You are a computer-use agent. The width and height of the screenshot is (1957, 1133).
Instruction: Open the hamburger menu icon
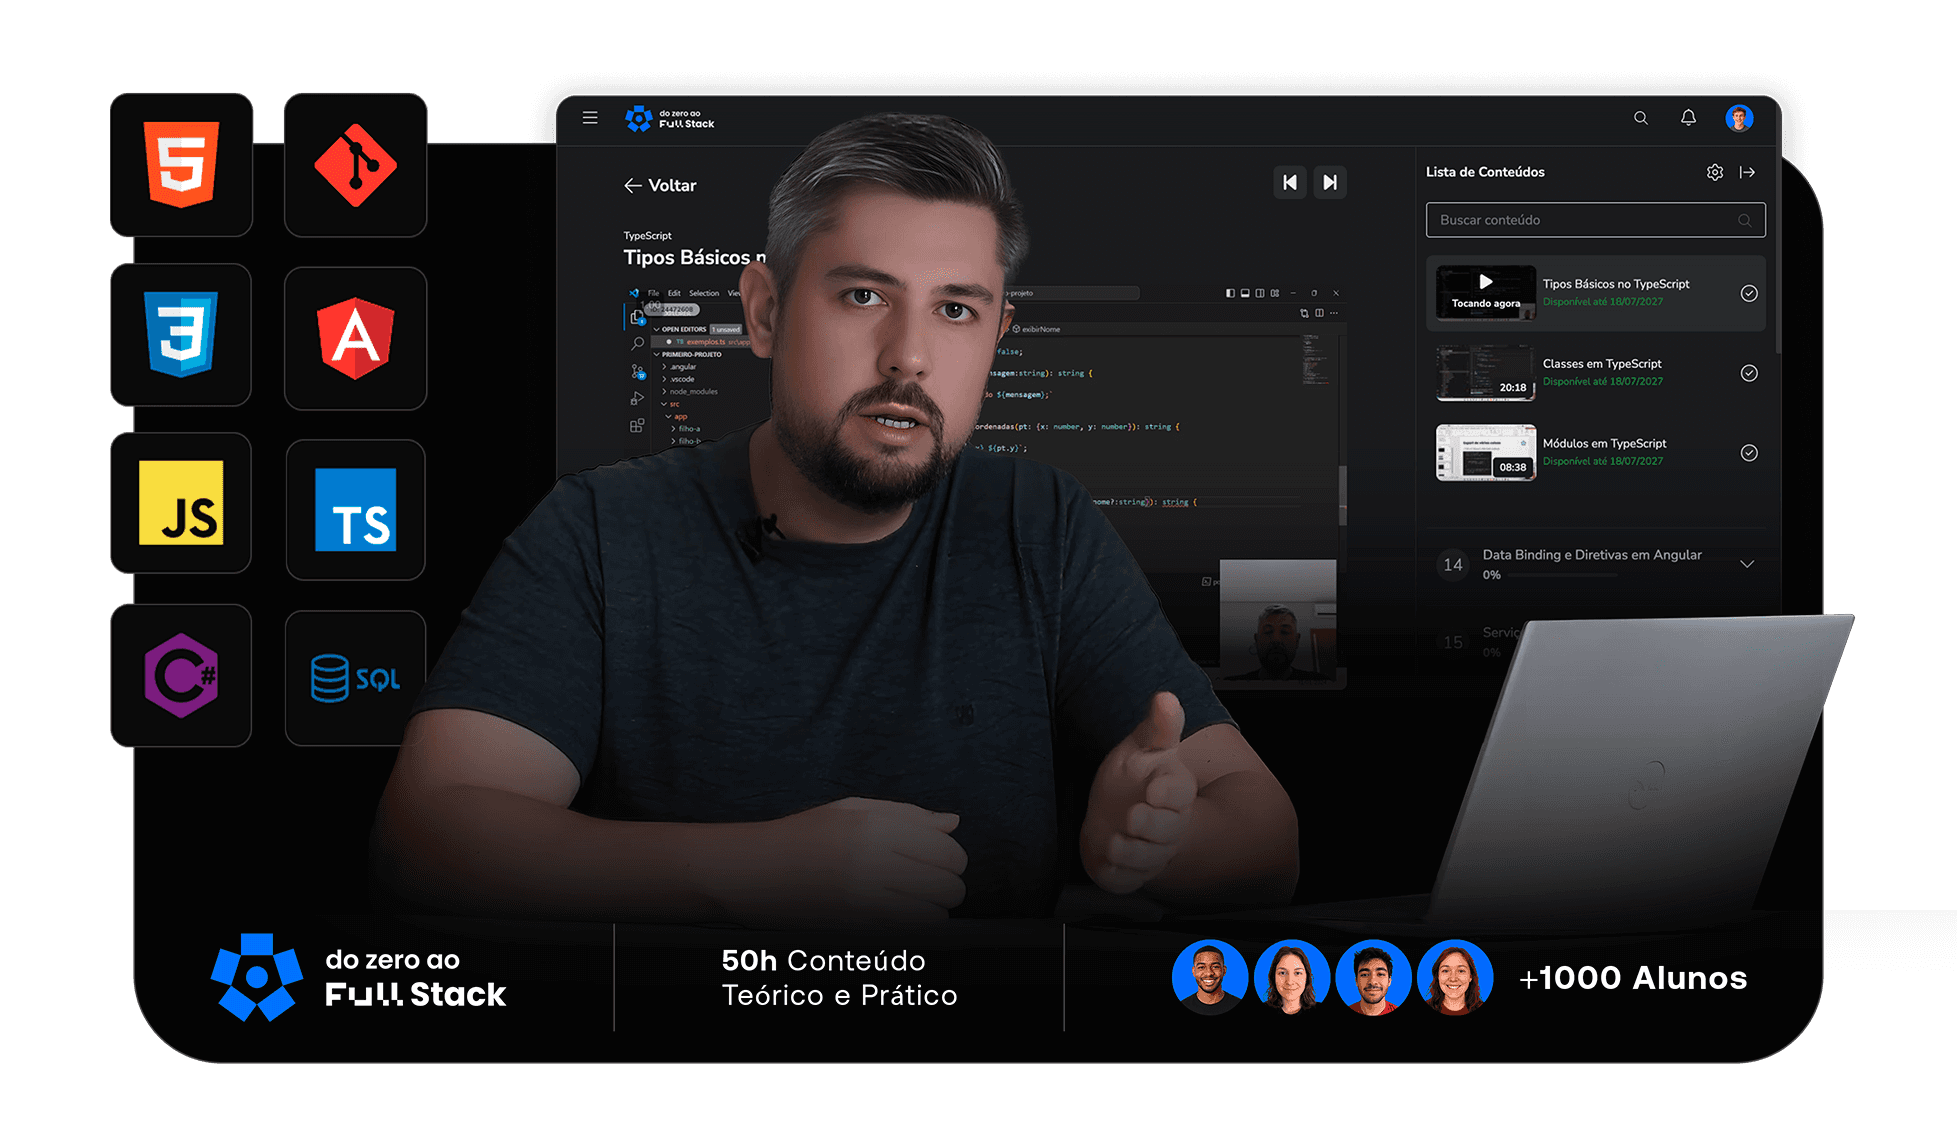590,118
